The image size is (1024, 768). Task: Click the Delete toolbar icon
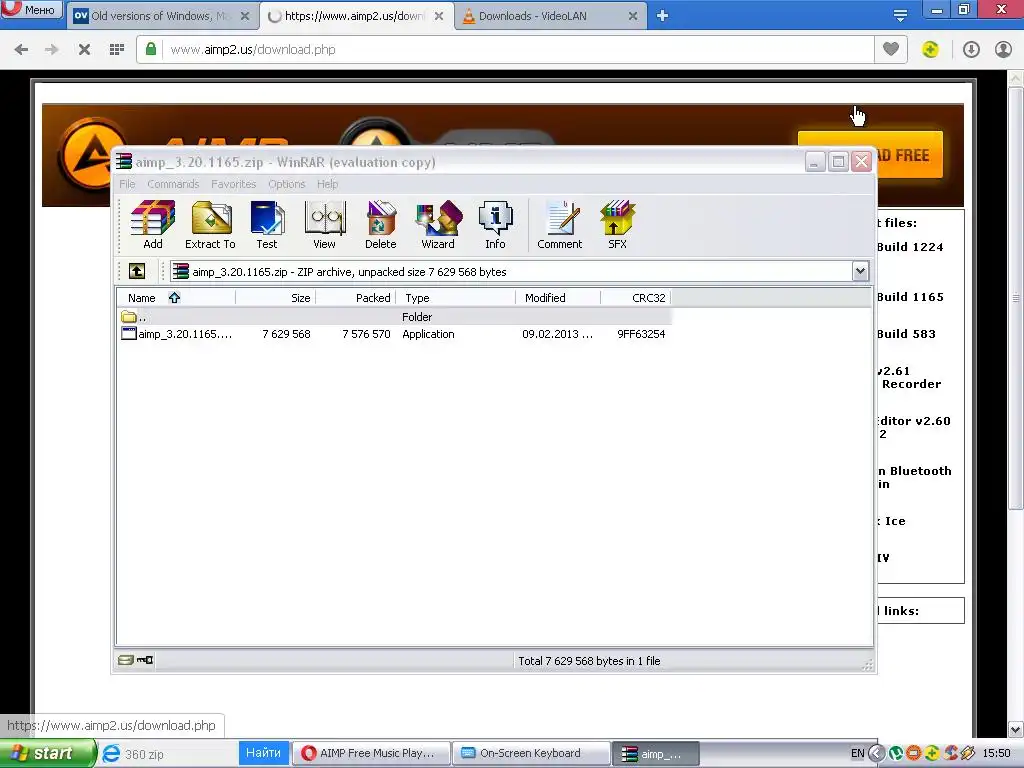tap(381, 225)
